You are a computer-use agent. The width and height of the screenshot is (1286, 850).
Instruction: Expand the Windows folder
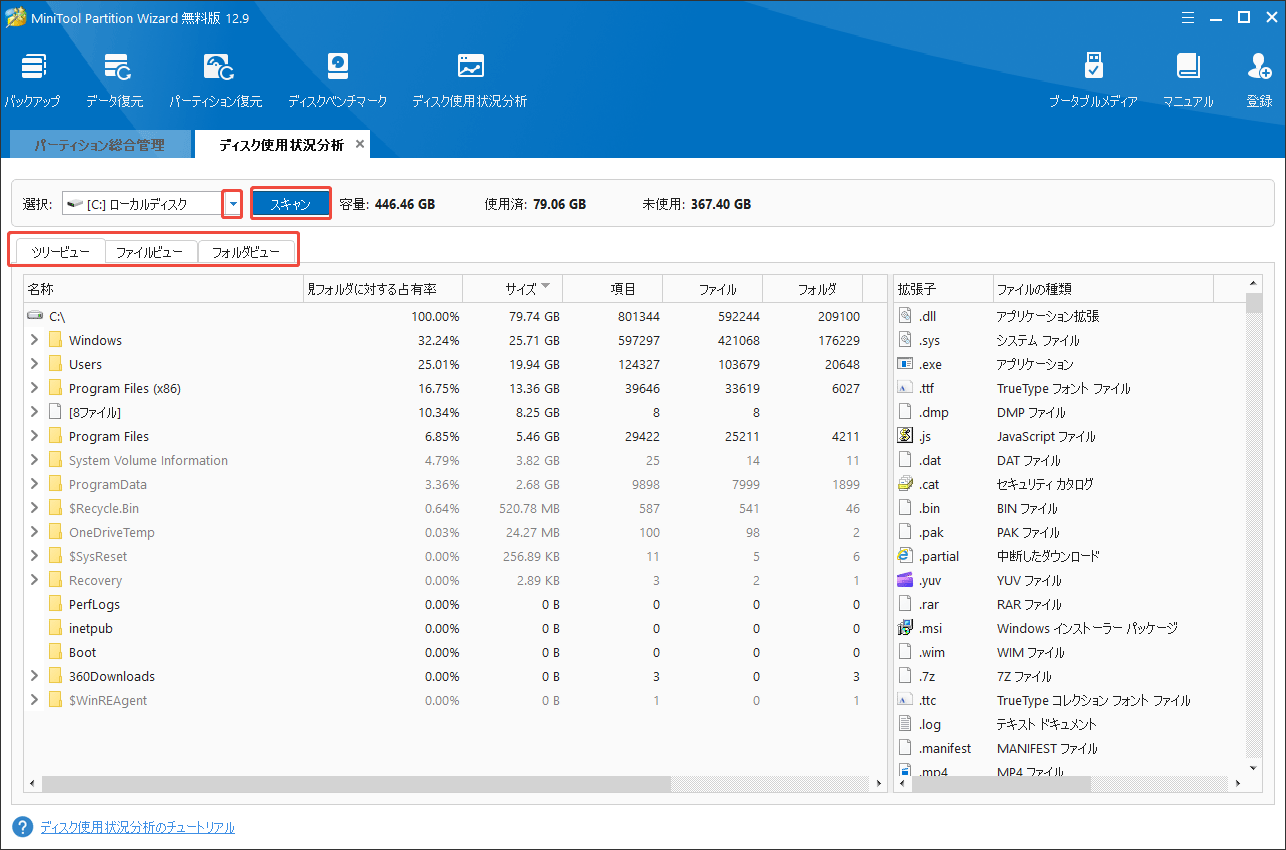34,340
